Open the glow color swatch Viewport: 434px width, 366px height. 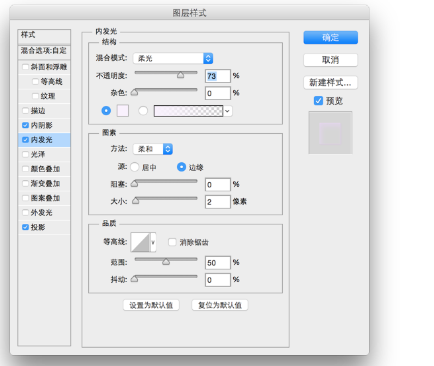click(x=123, y=111)
